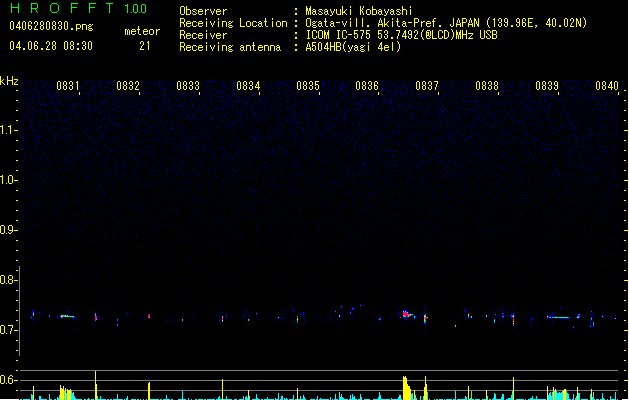
Task: Click the Receiver label
Action: tap(203, 35)
